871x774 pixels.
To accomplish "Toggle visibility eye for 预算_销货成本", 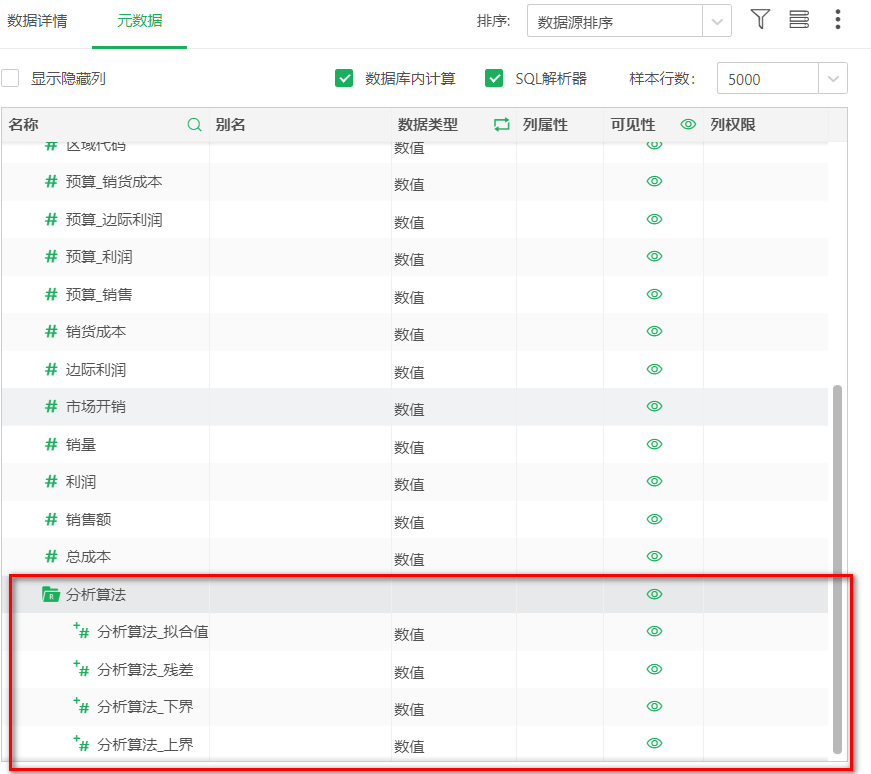I will pyautogui.click(x=654, y=181).
